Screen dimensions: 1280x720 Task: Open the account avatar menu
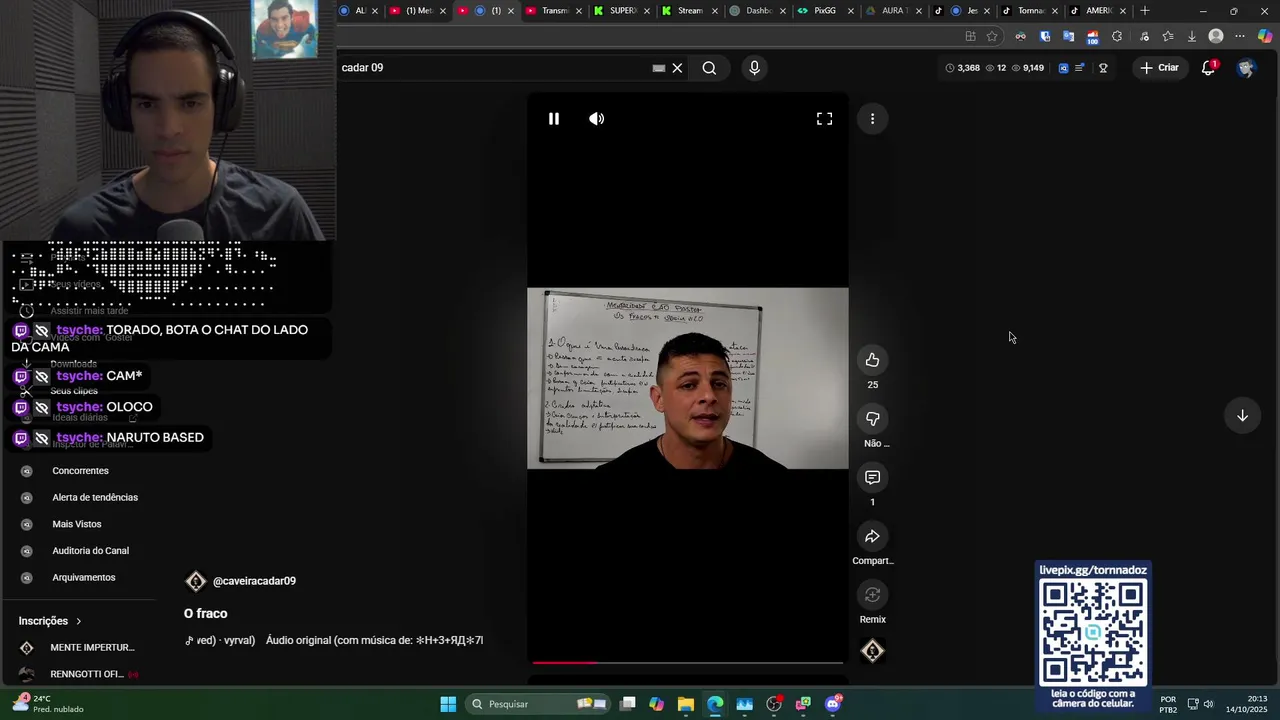(1245, 68)
